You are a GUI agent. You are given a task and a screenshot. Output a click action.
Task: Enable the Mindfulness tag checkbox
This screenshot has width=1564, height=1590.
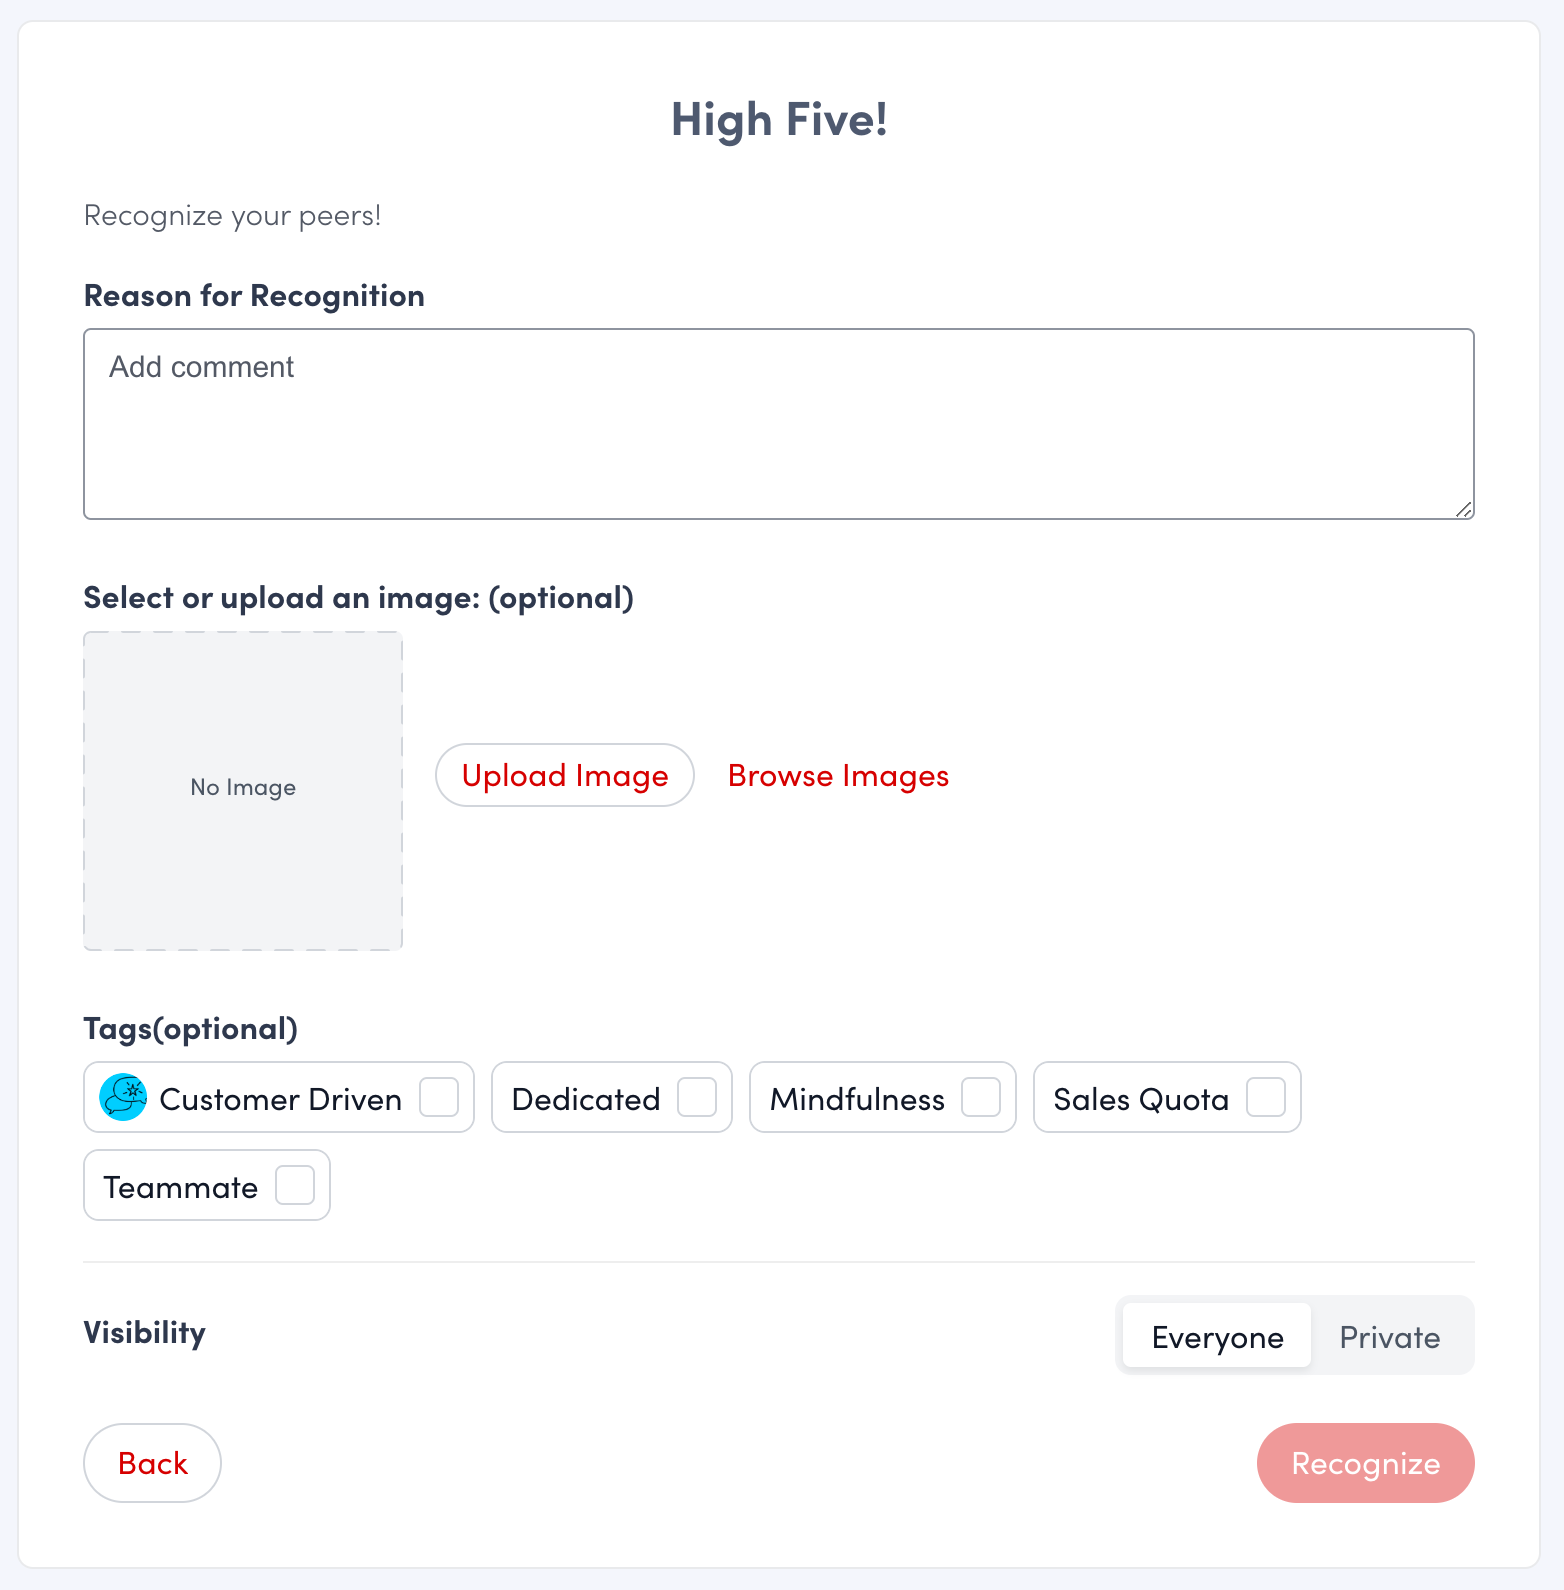point(981,1097)
